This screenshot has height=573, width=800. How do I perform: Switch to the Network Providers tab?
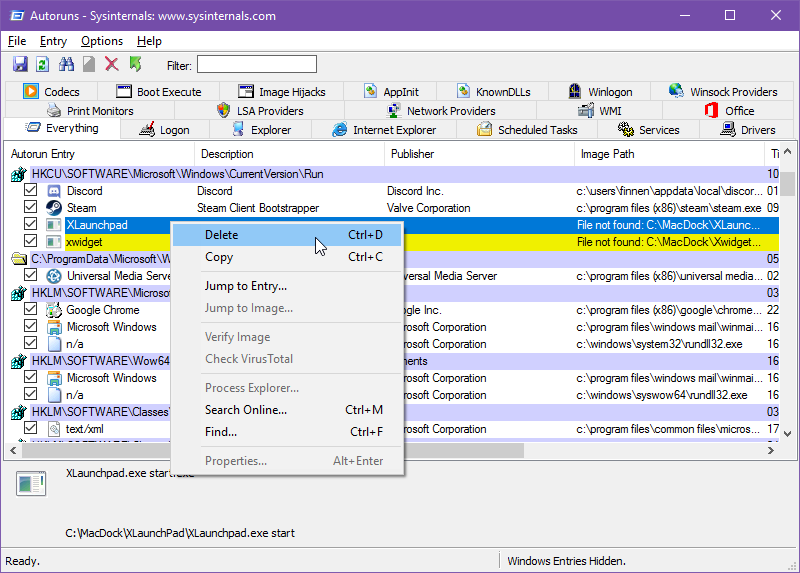click(x=441, y=111)
